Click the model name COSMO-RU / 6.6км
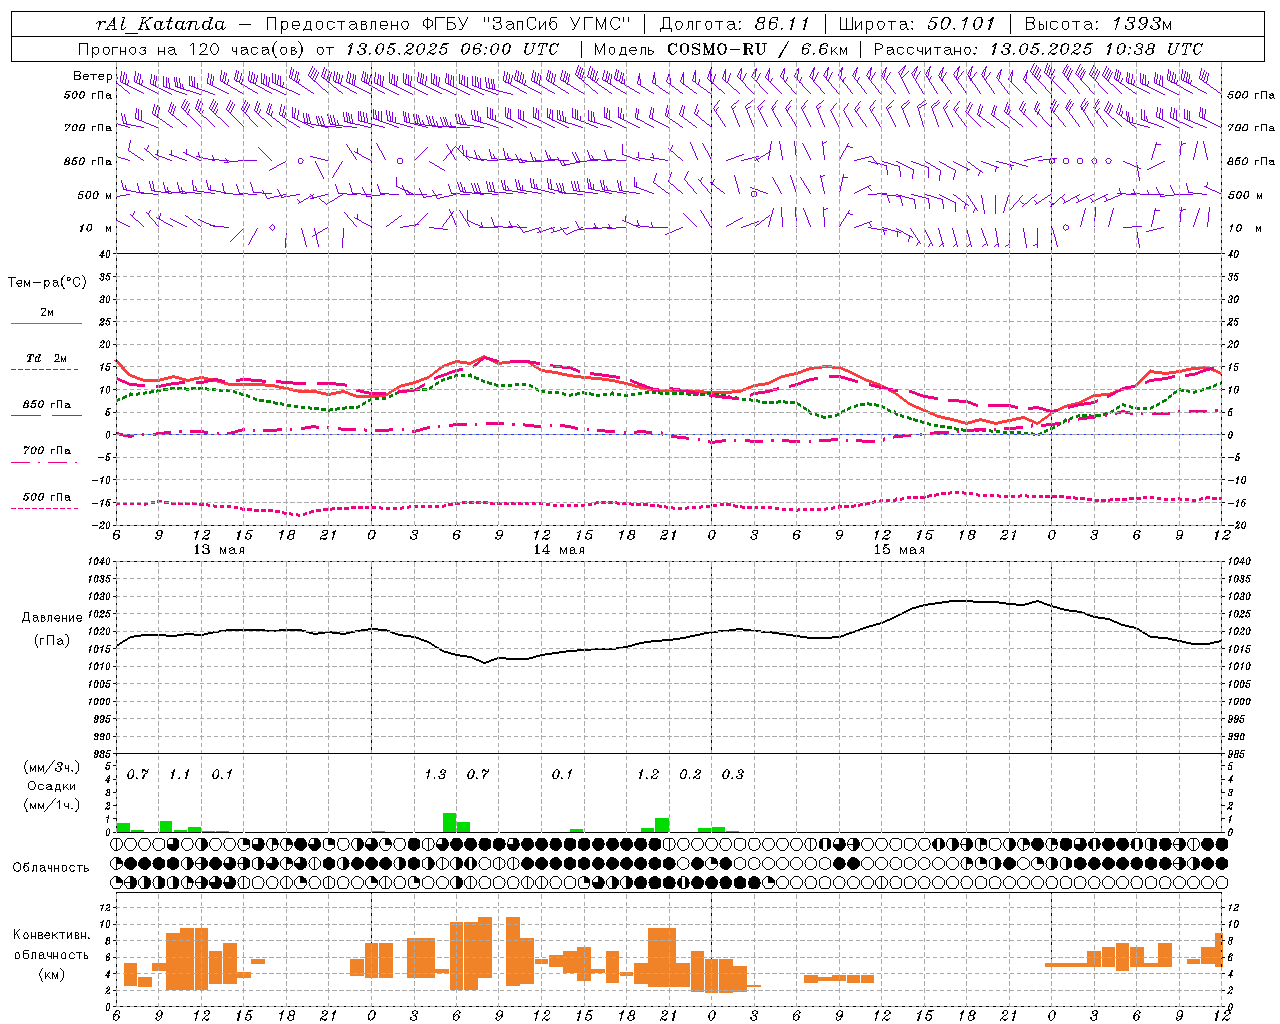The height and width of the screenshot is (1024, 1280). point(758,49)
